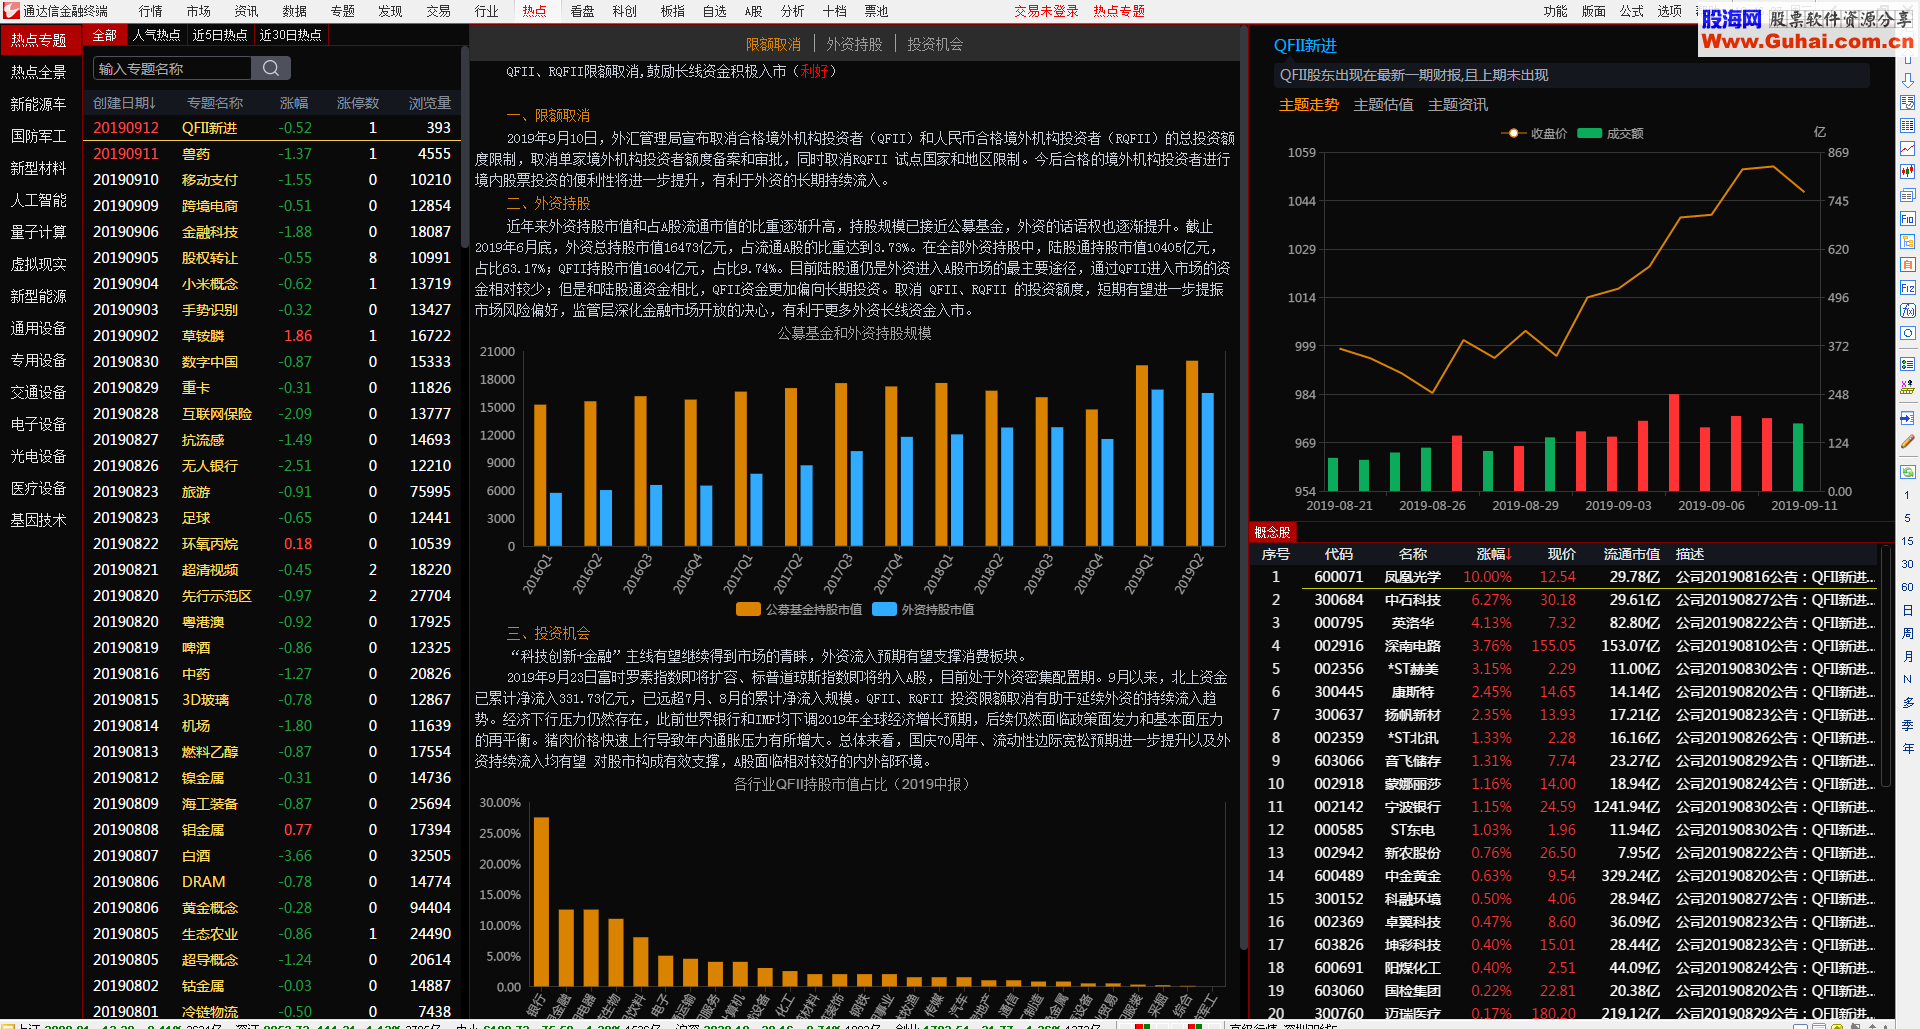Image resolution: width=1920 pixels, height=1029 pixels.
Task: Select the 移动支付 topic row
Action: click(x=272, y=180)
